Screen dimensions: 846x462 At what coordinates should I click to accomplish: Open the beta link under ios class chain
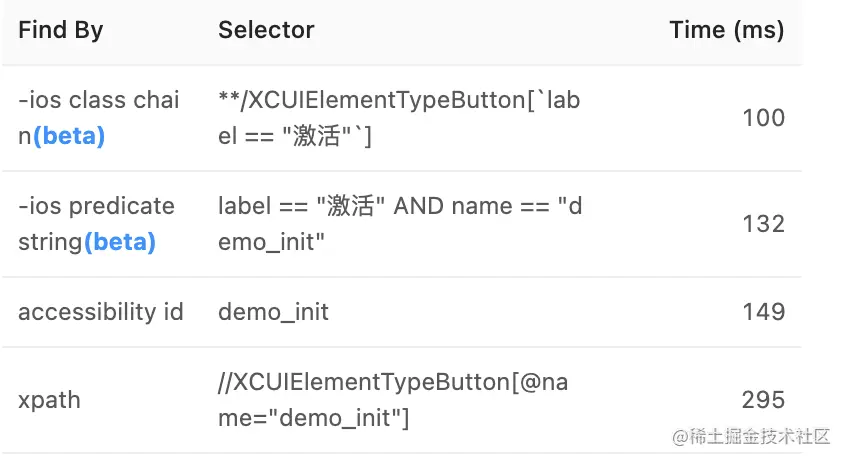[x=69, y=136]
